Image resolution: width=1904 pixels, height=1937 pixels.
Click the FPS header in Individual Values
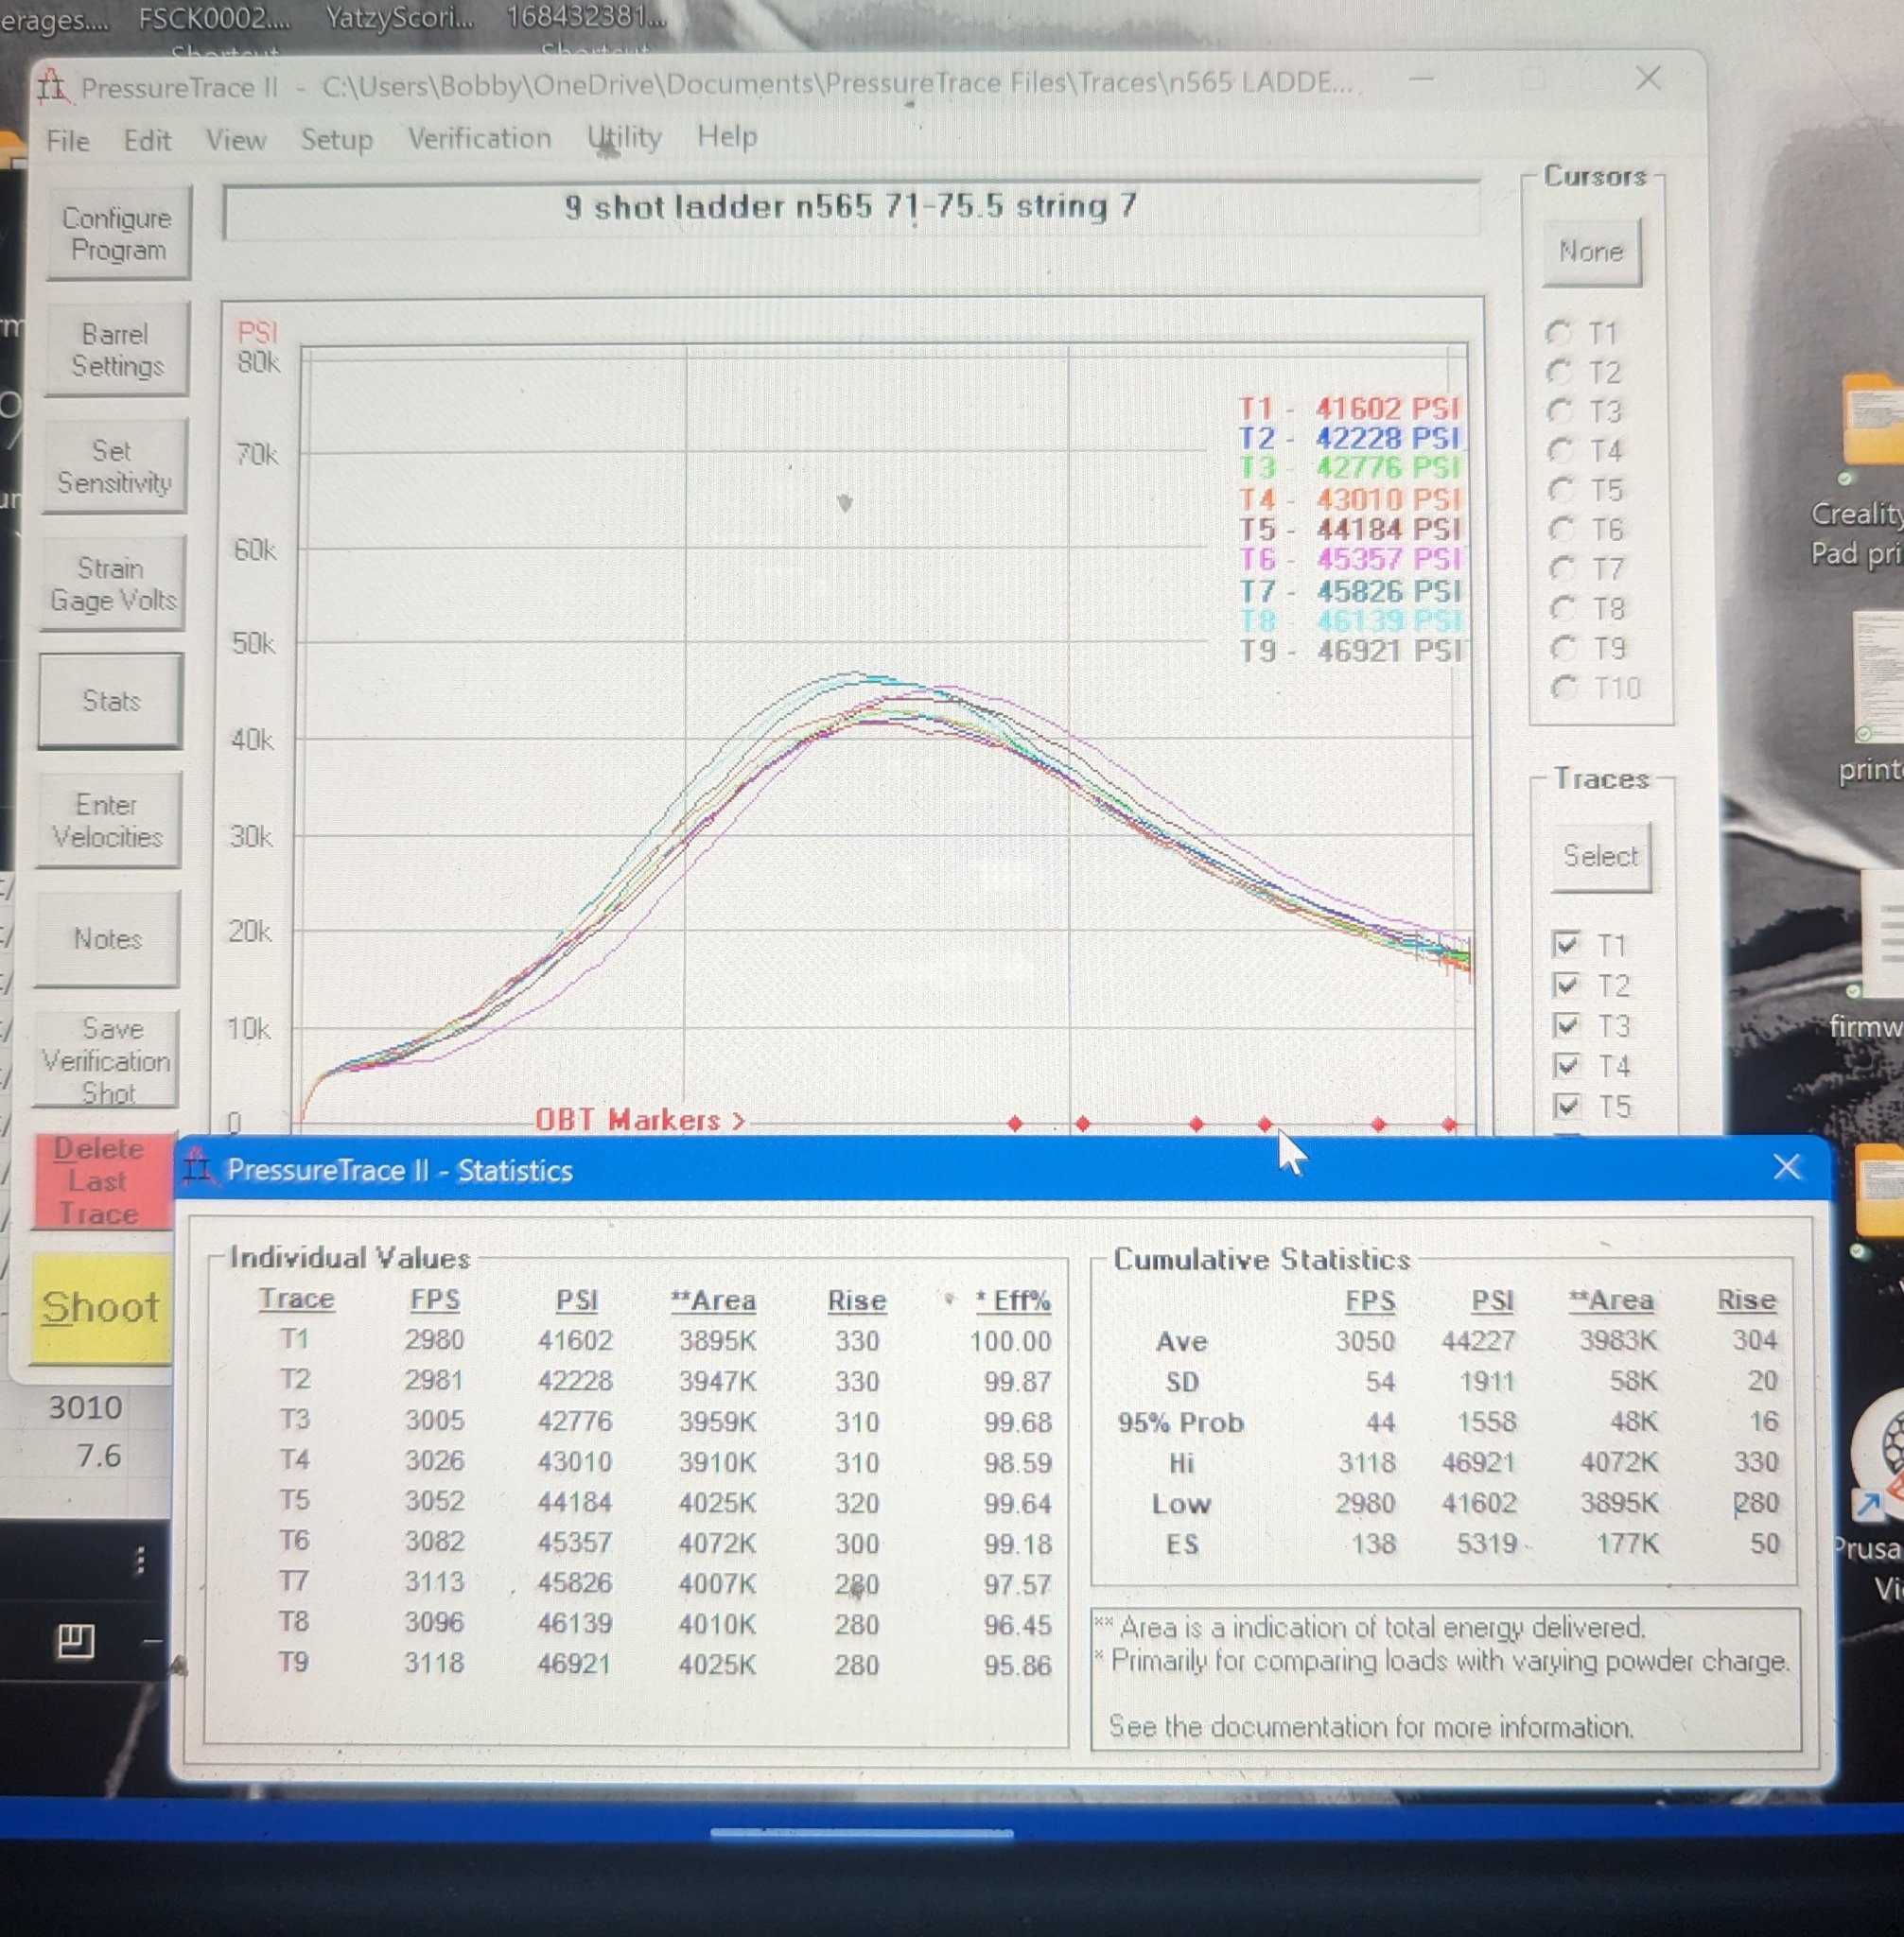click(435, 1299)
